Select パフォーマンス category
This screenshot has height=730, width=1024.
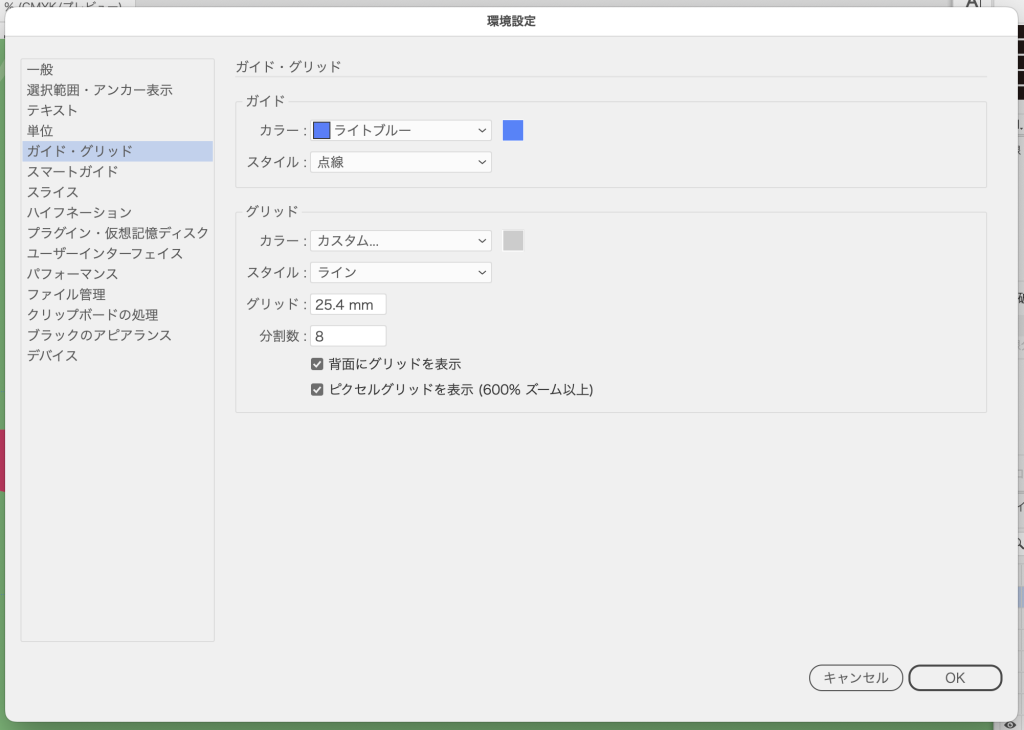(x=72, y=274)
